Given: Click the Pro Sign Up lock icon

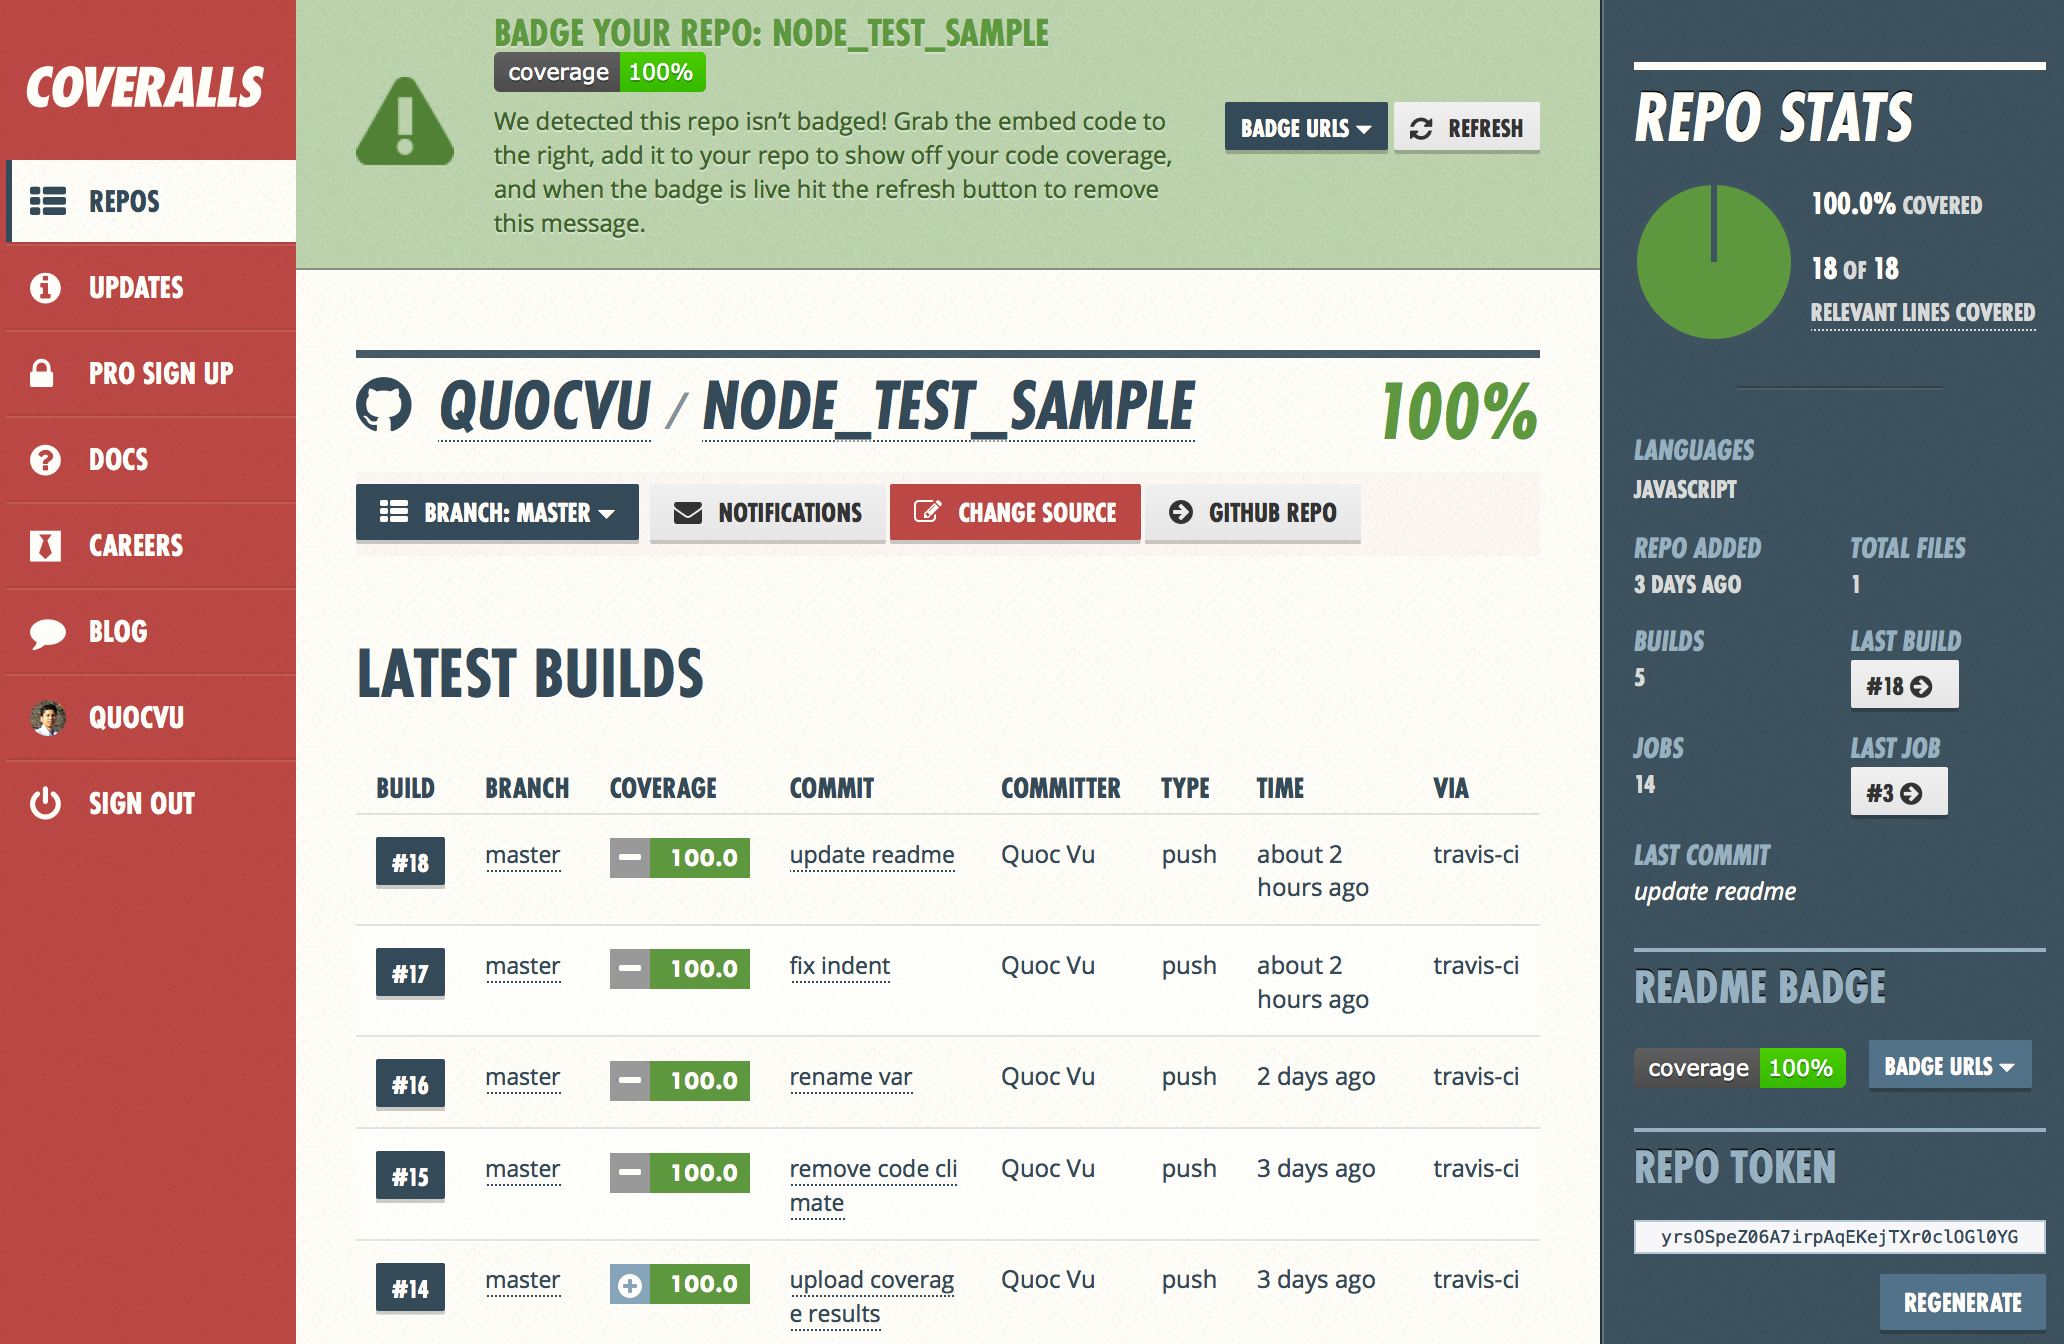Looking at the screenshot, I should [44, 373].
